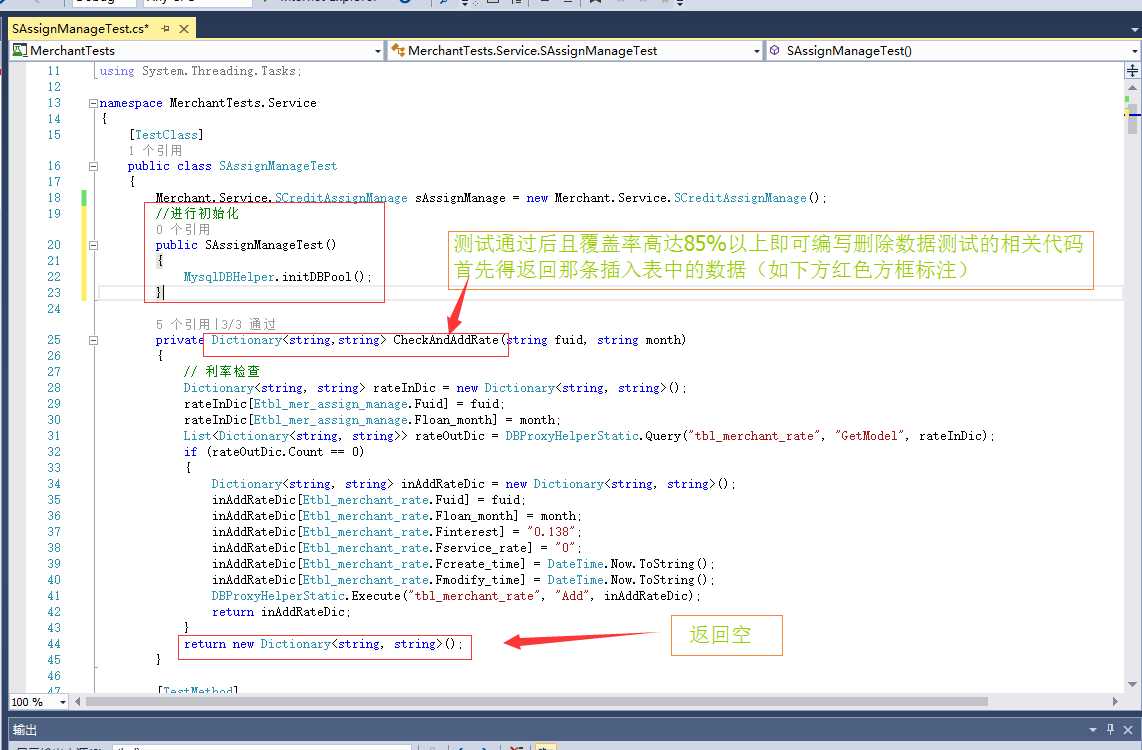Screen dimensions: 1142x750
Task: Collapse the SAssignManageTest class outlining toggle
Action: tap(93, 166)
